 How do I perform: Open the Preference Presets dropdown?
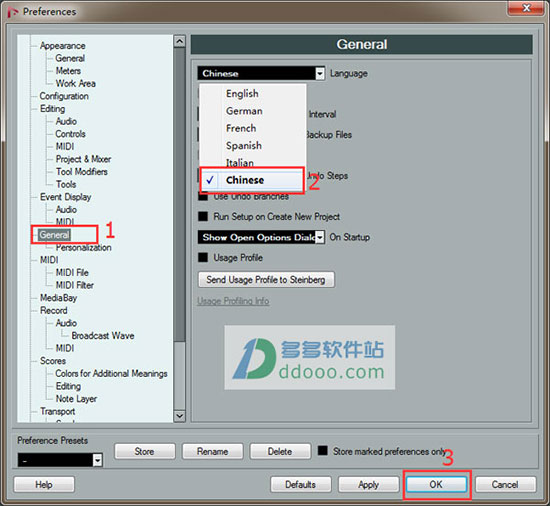click(x=98, y=460)
